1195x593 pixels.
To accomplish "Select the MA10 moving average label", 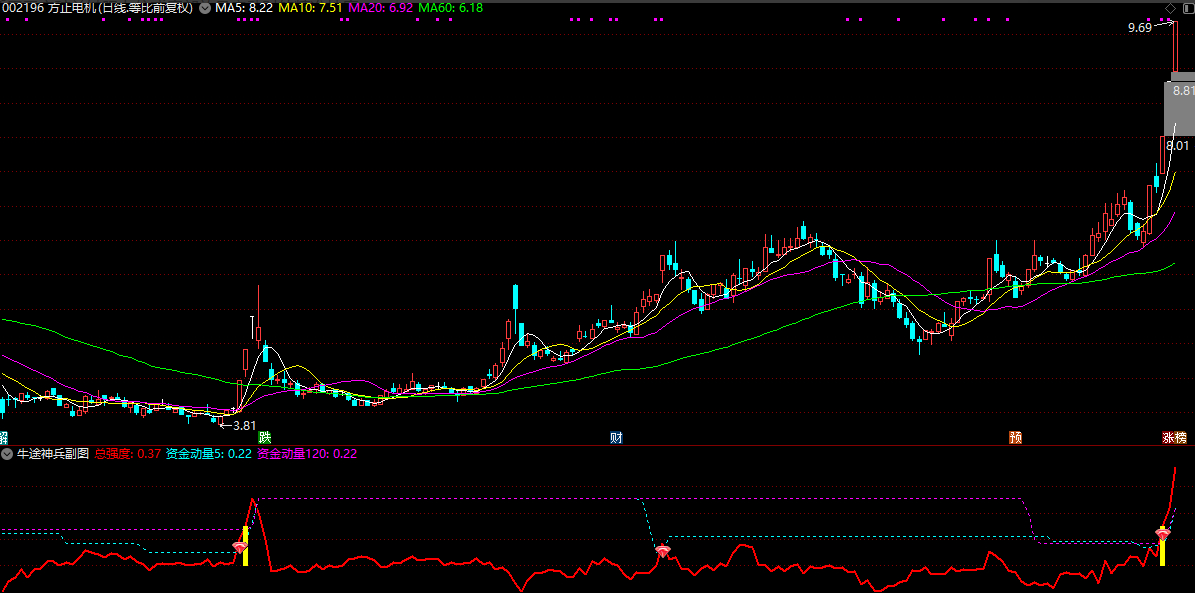I will 310,8.
